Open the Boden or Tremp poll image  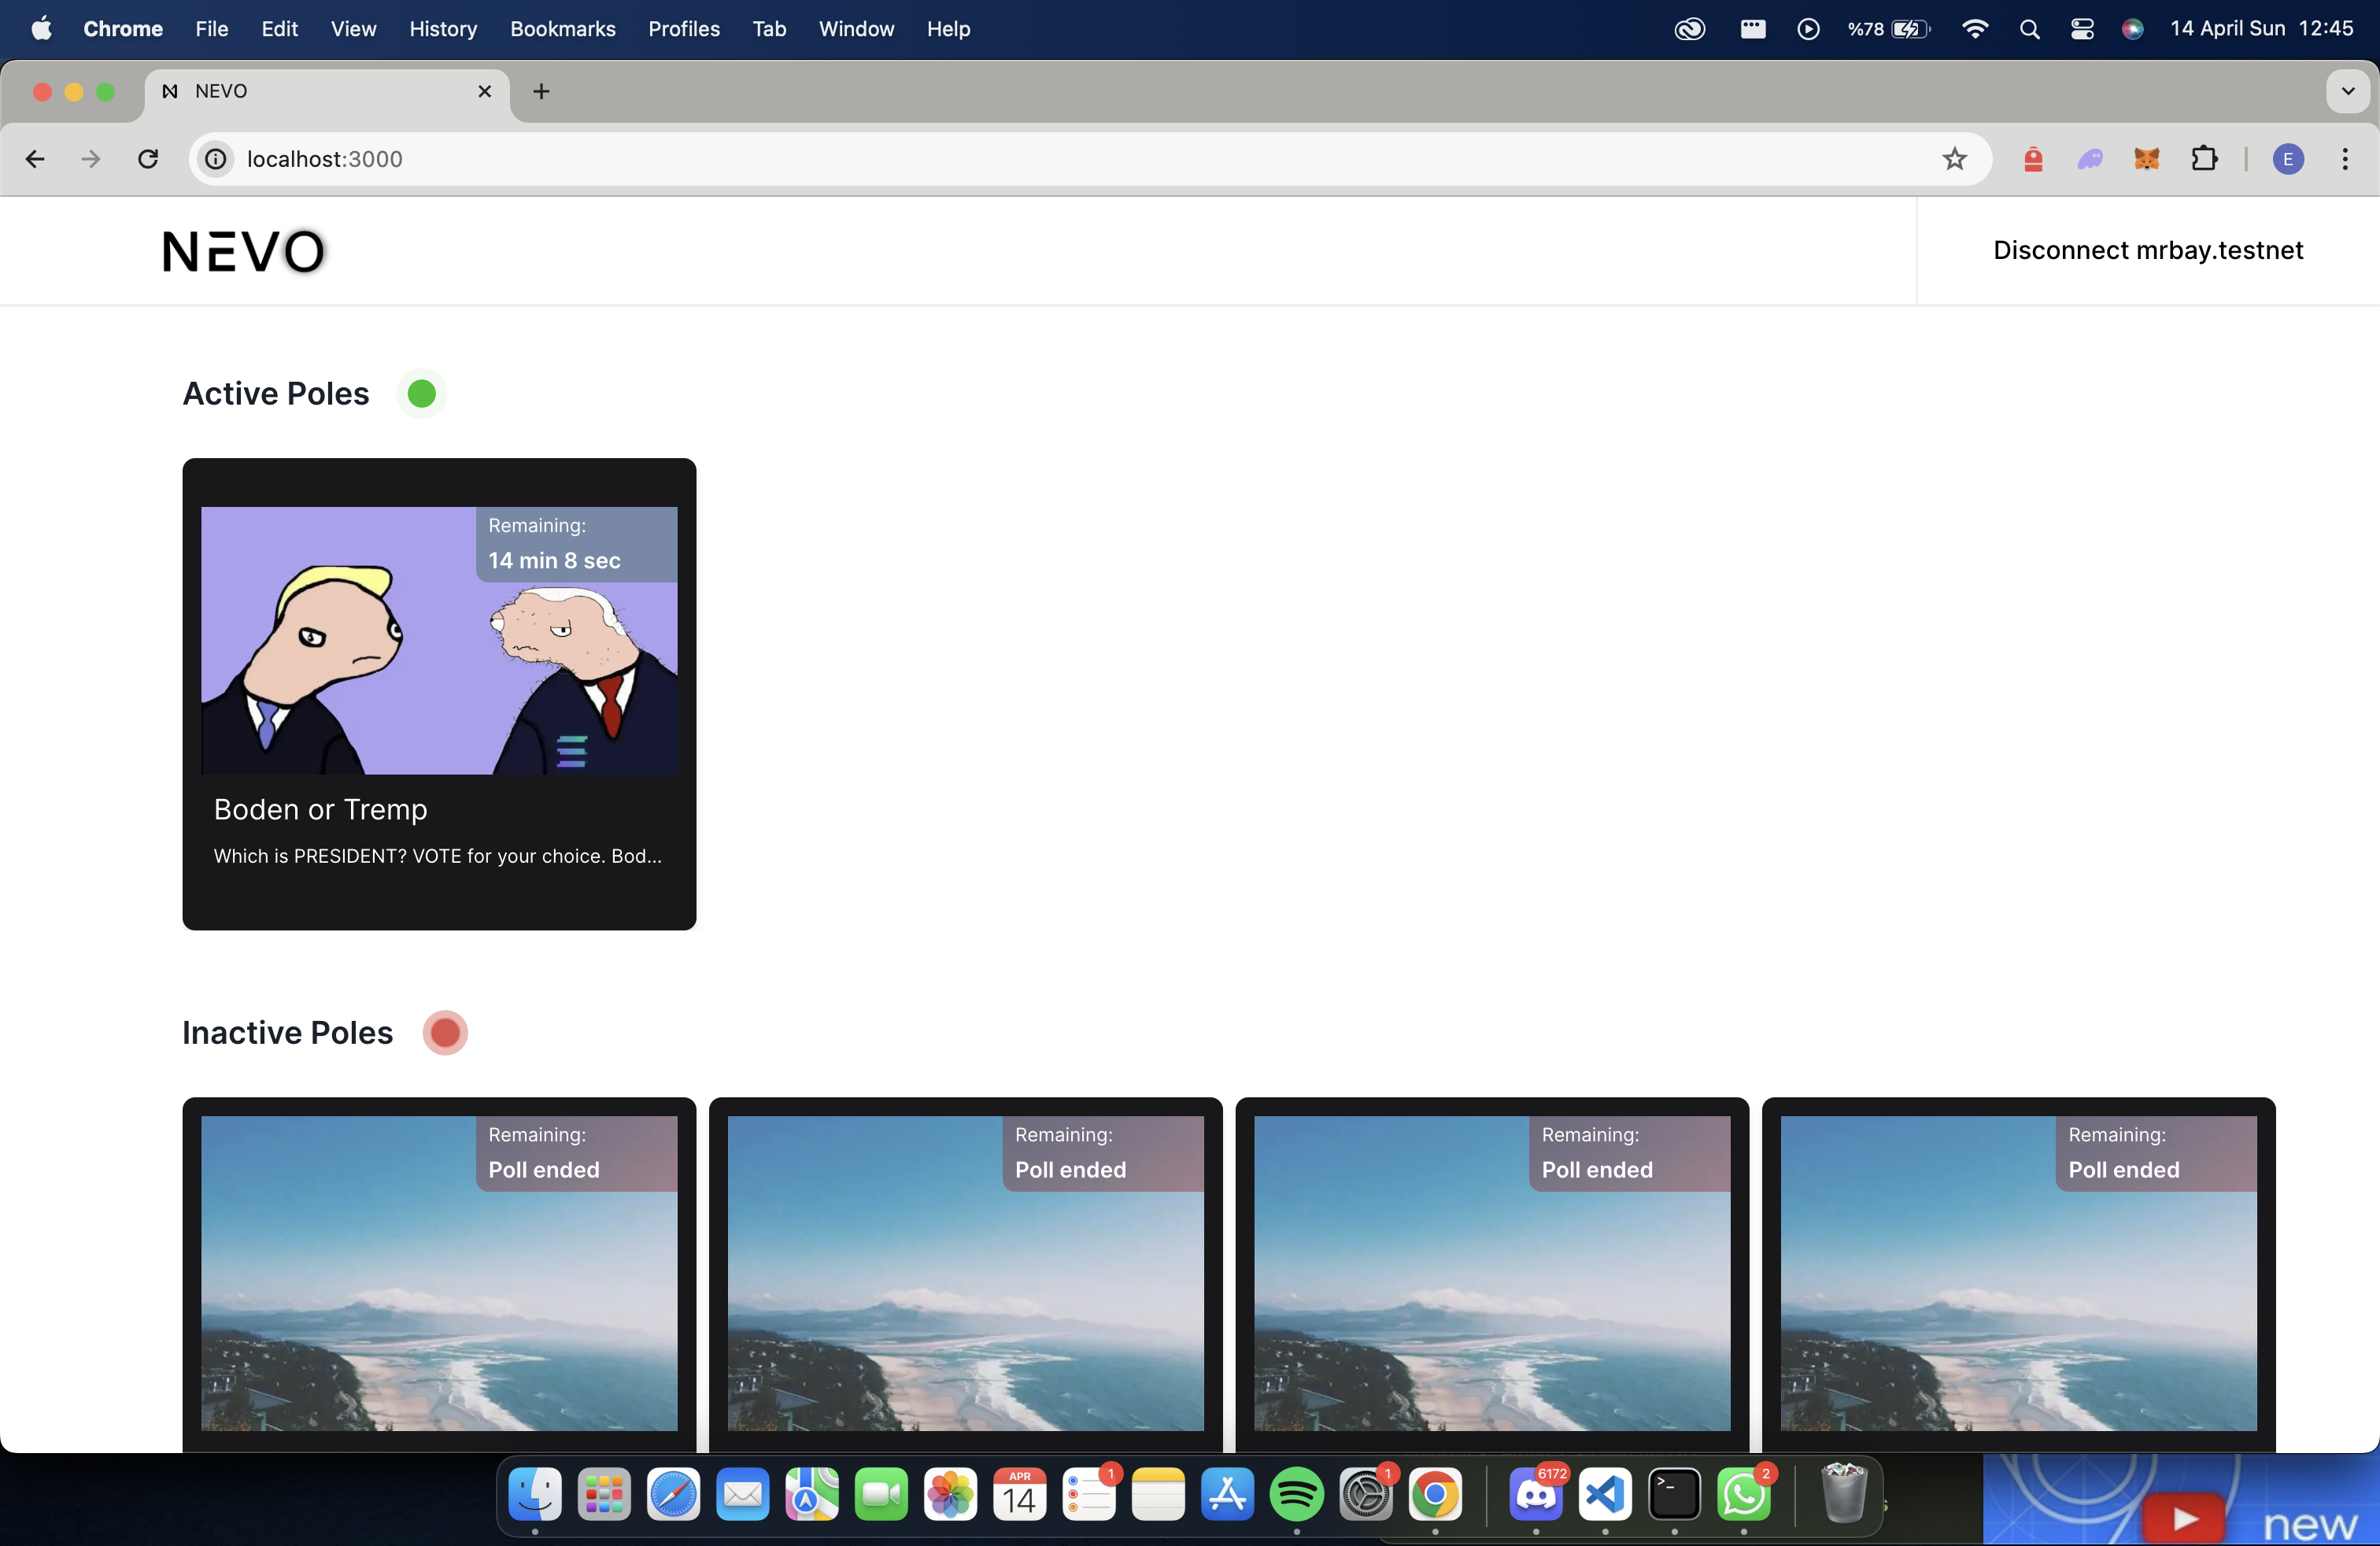pos(439,640)
